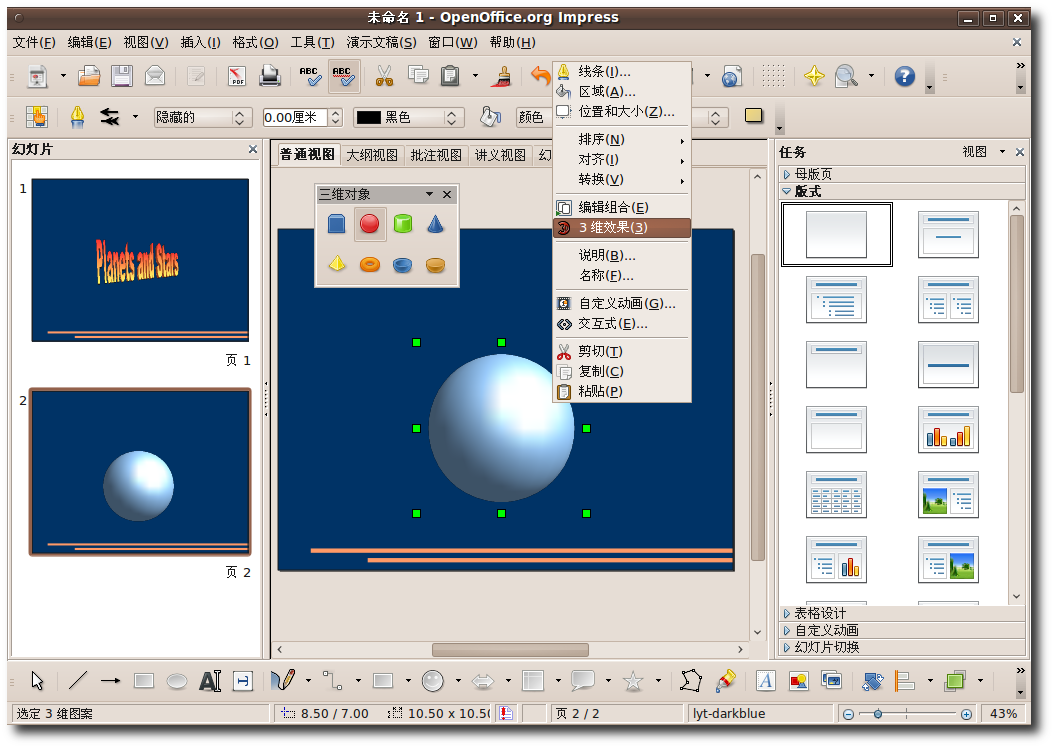1054x748 pixels.
Task: Select the red sphere 3D object
Action: [369, 224]
